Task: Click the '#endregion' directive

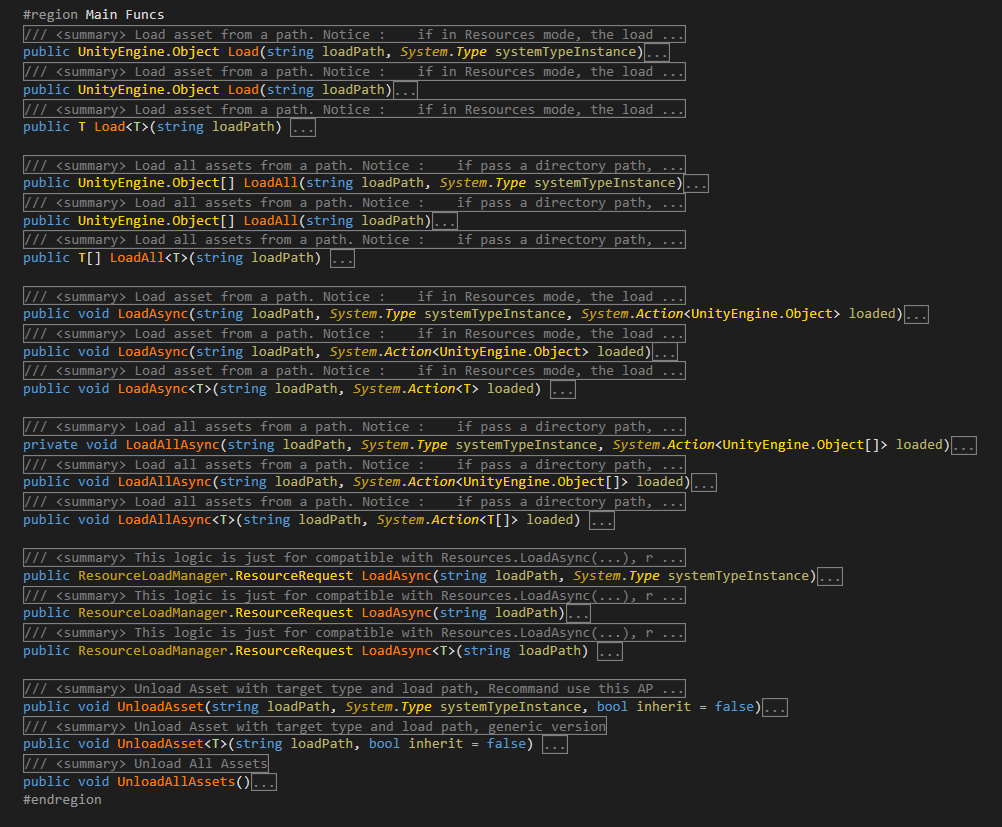Action: 62,800
